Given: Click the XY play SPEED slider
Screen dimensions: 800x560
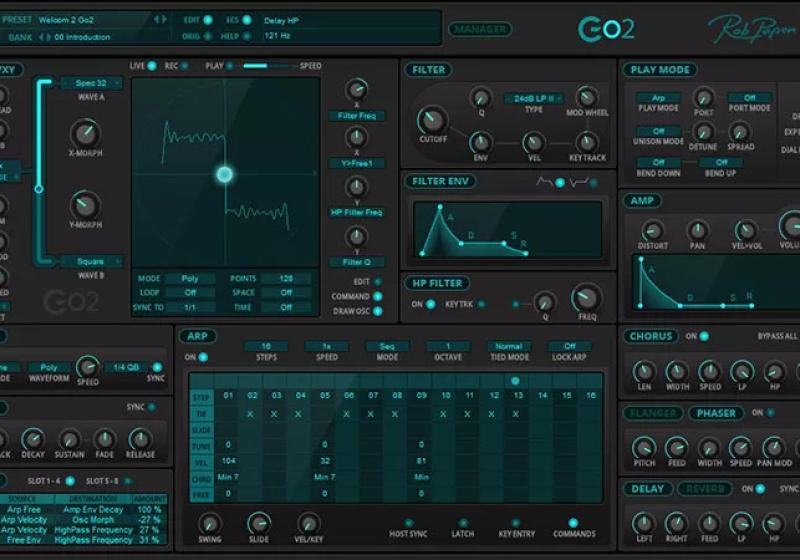Looking at the screenshot, I should pos(268,66).
